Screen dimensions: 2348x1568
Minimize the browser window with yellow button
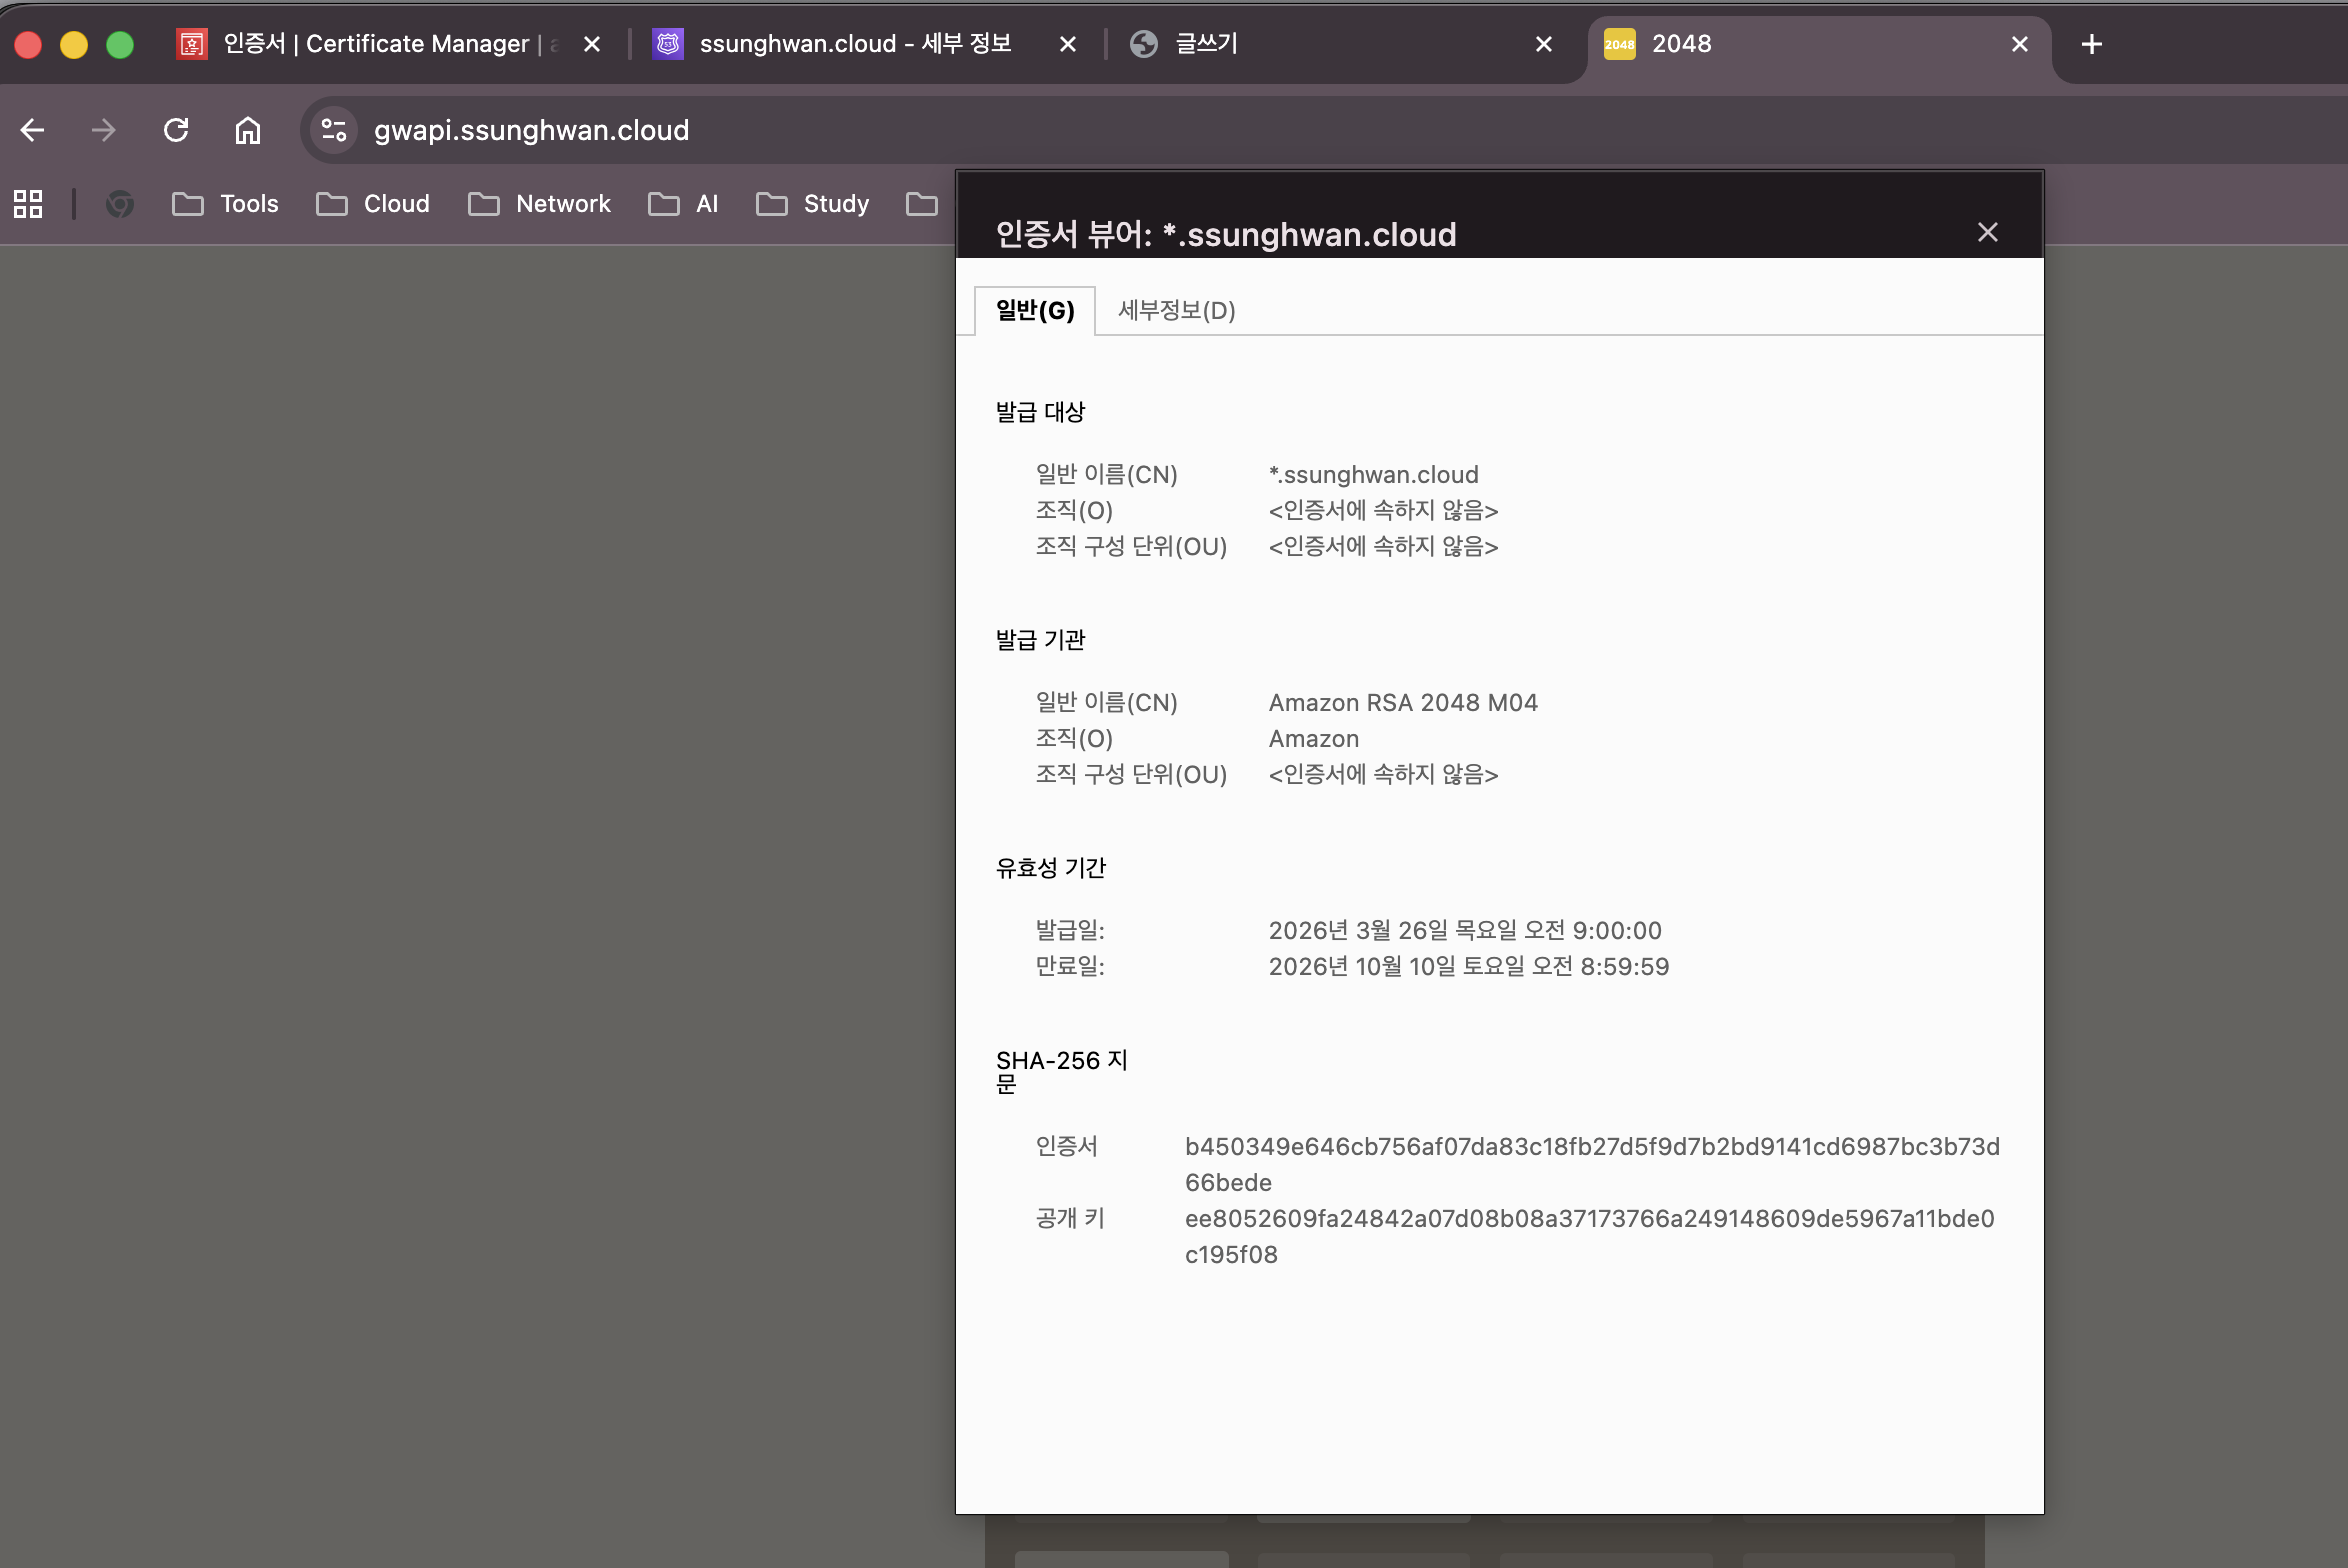click(74, 45)
